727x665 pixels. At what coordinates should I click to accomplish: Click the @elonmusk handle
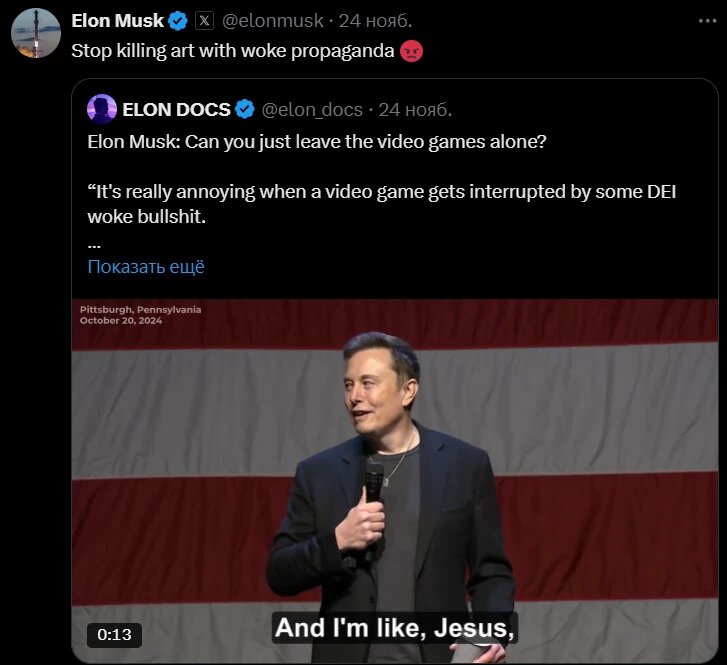[274, 20]
